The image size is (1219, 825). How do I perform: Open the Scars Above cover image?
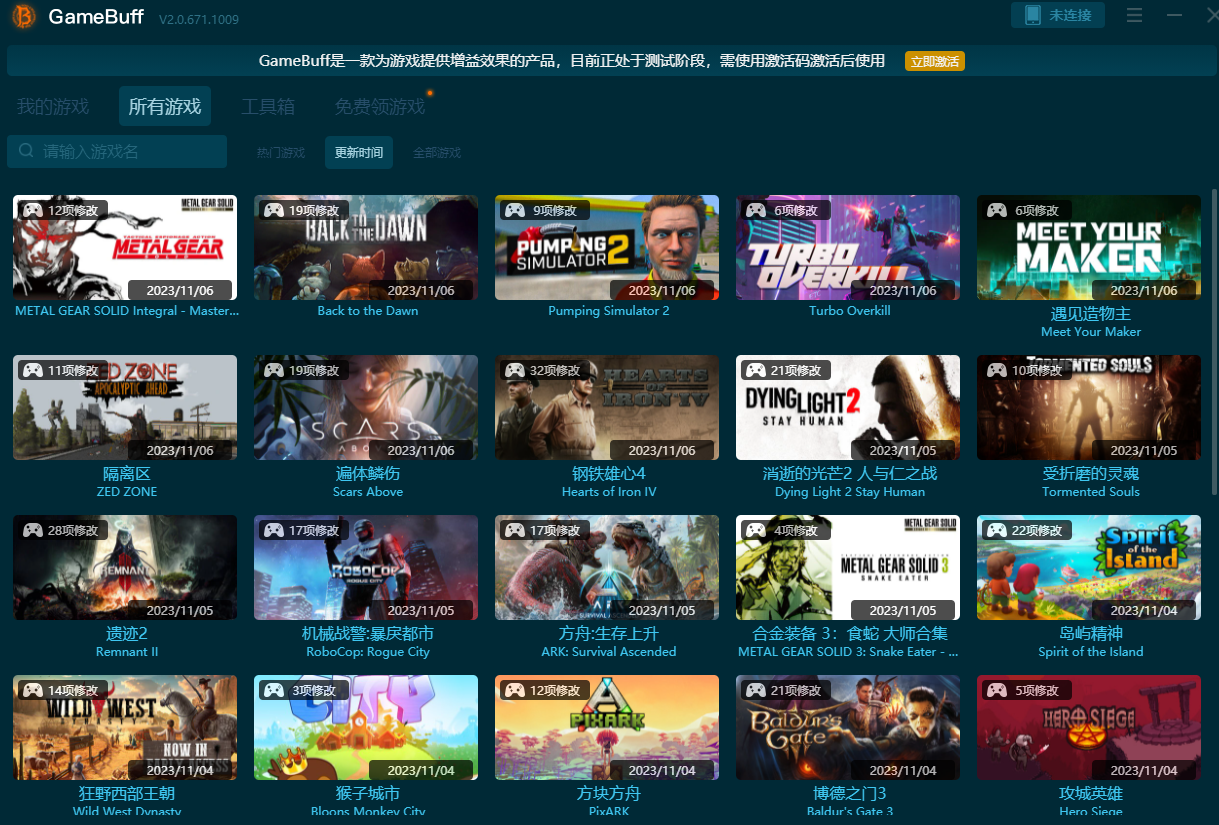[x=366, y=407]
